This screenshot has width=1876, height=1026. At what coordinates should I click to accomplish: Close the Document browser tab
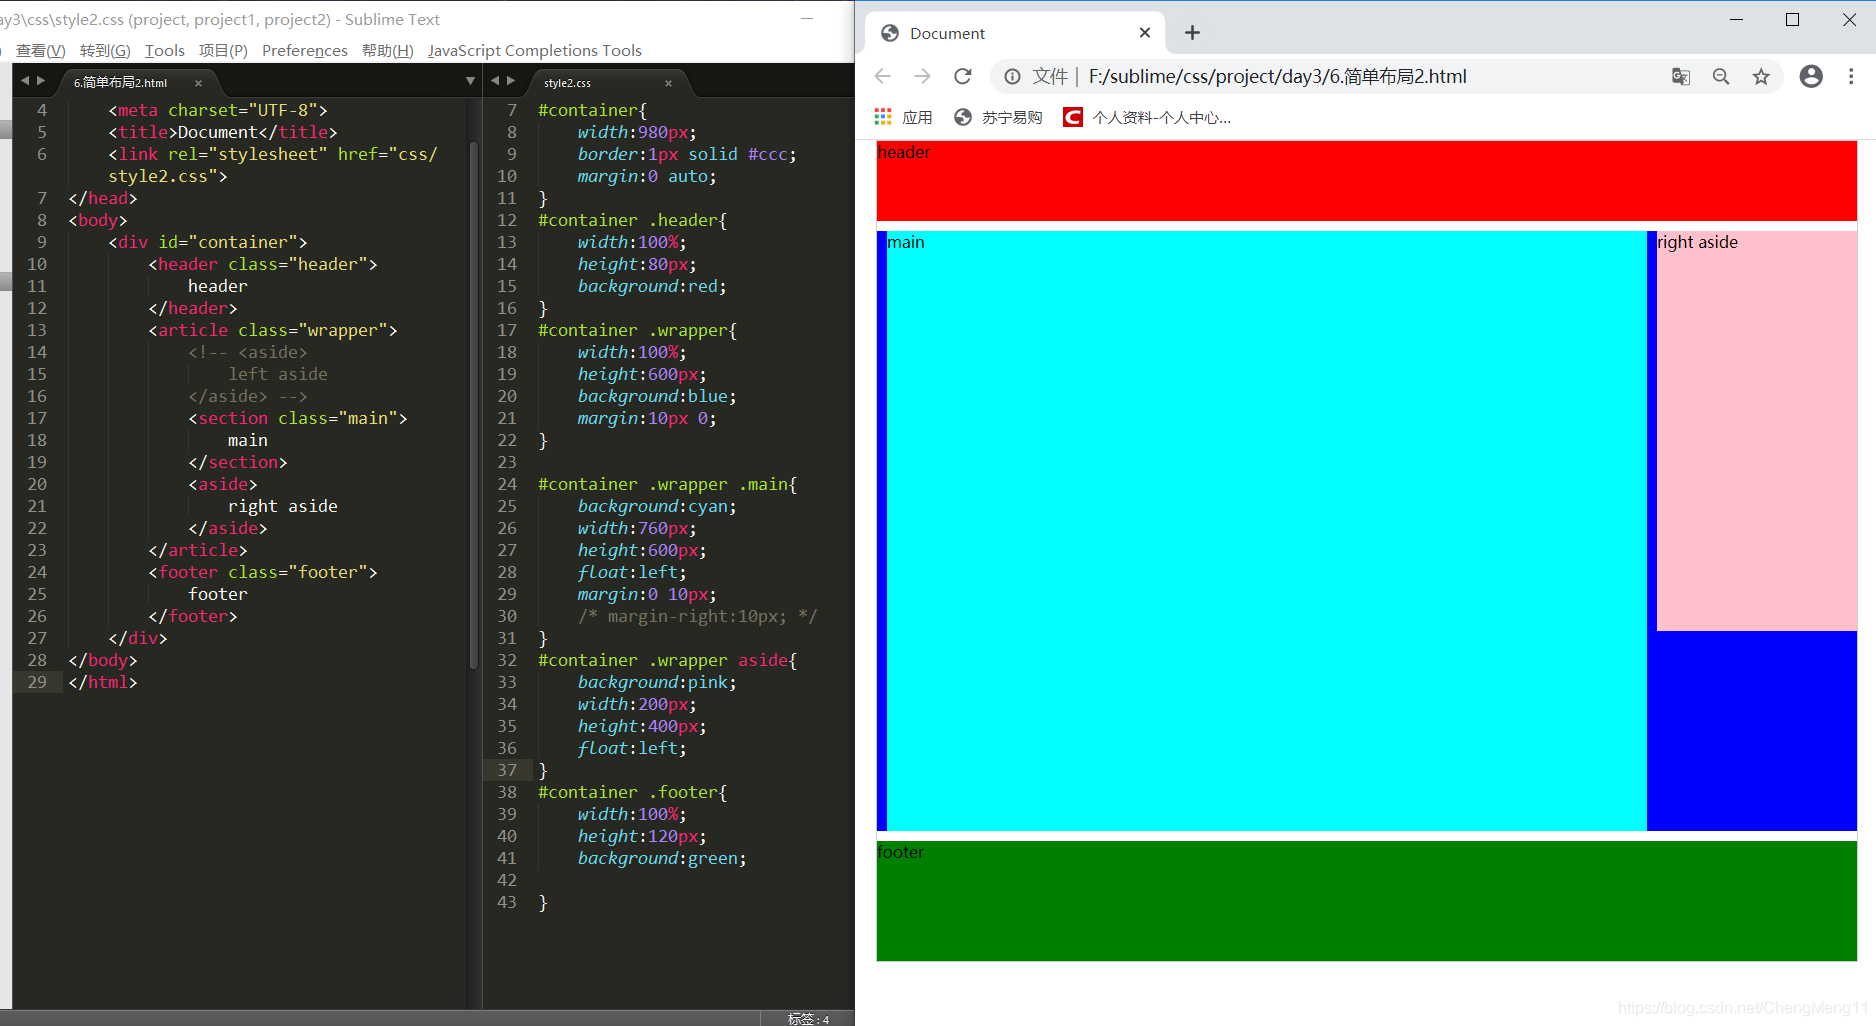(x=1145, y=33)
